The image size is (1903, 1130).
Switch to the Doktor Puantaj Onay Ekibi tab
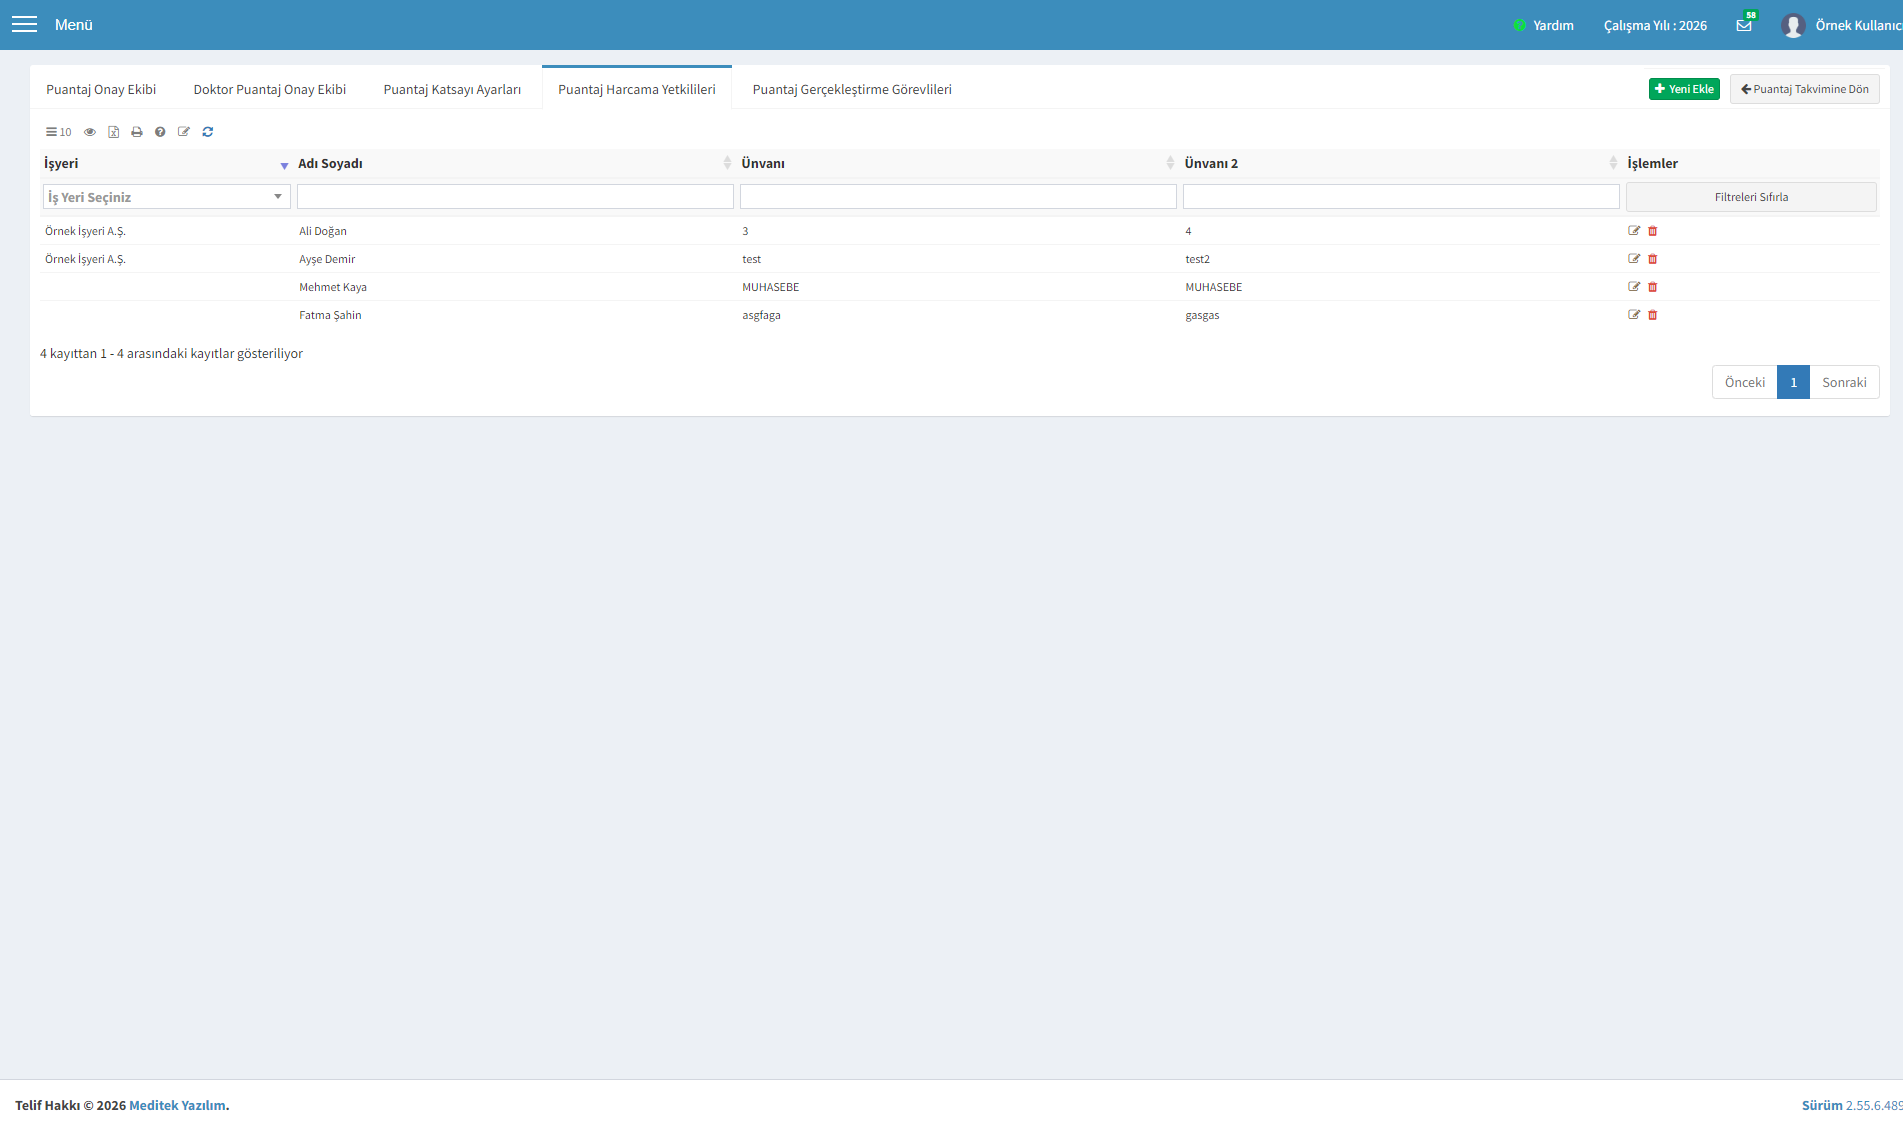pos(270,89)
